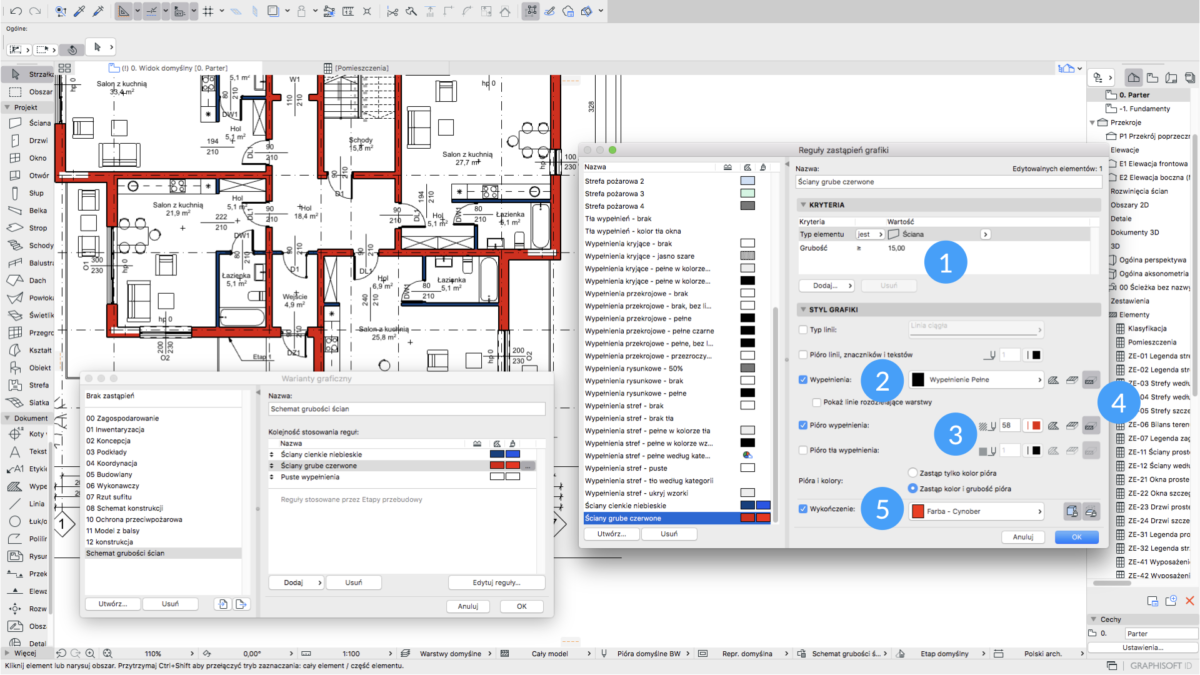Viewport: 1200px width, 675px height.
Task: Open the Farba - Cynober surface dropdown
Action: [976, 511]
